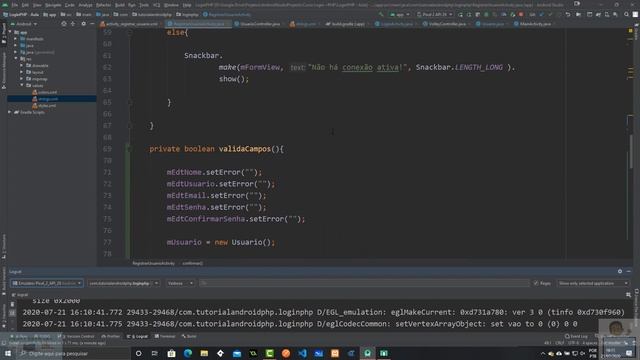Hide the Logcat panel with minus icon
Screen dimensions: 640x360
tap(629, 271)
